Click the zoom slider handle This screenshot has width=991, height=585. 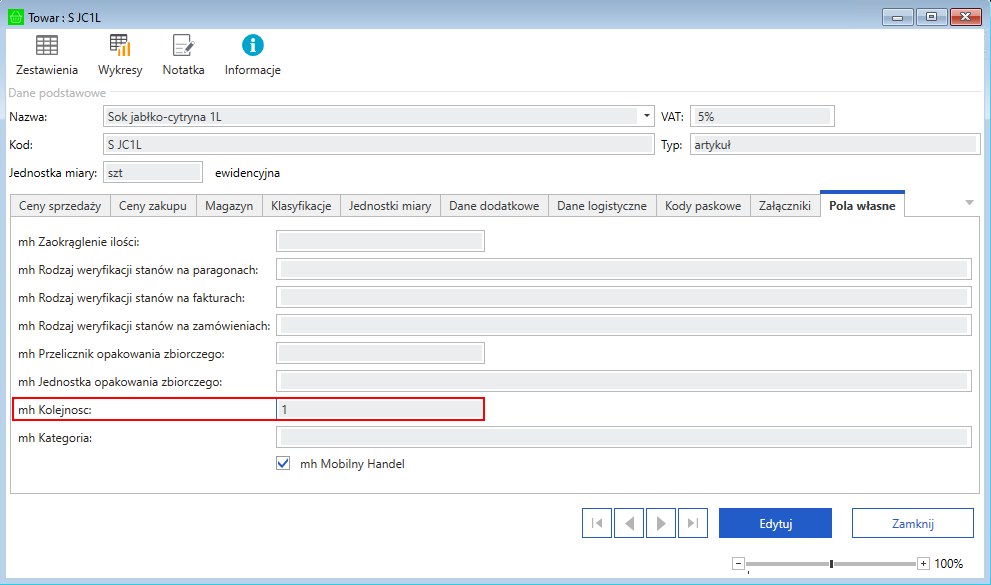831,564
